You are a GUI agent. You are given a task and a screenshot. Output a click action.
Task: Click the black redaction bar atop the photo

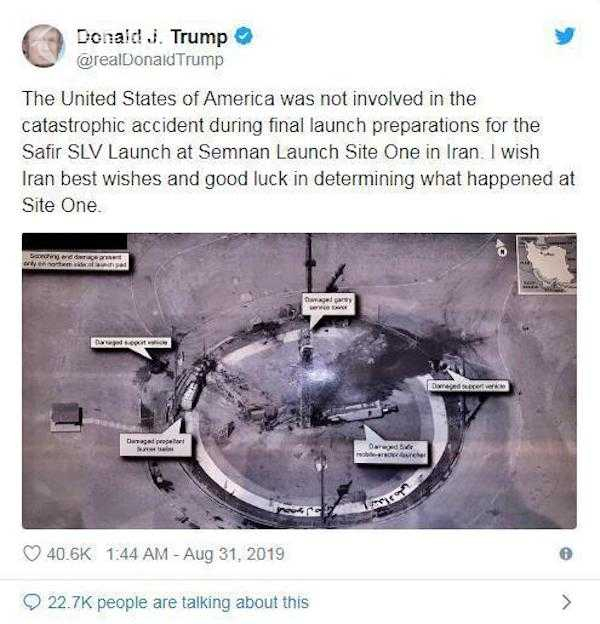[74, 241]
